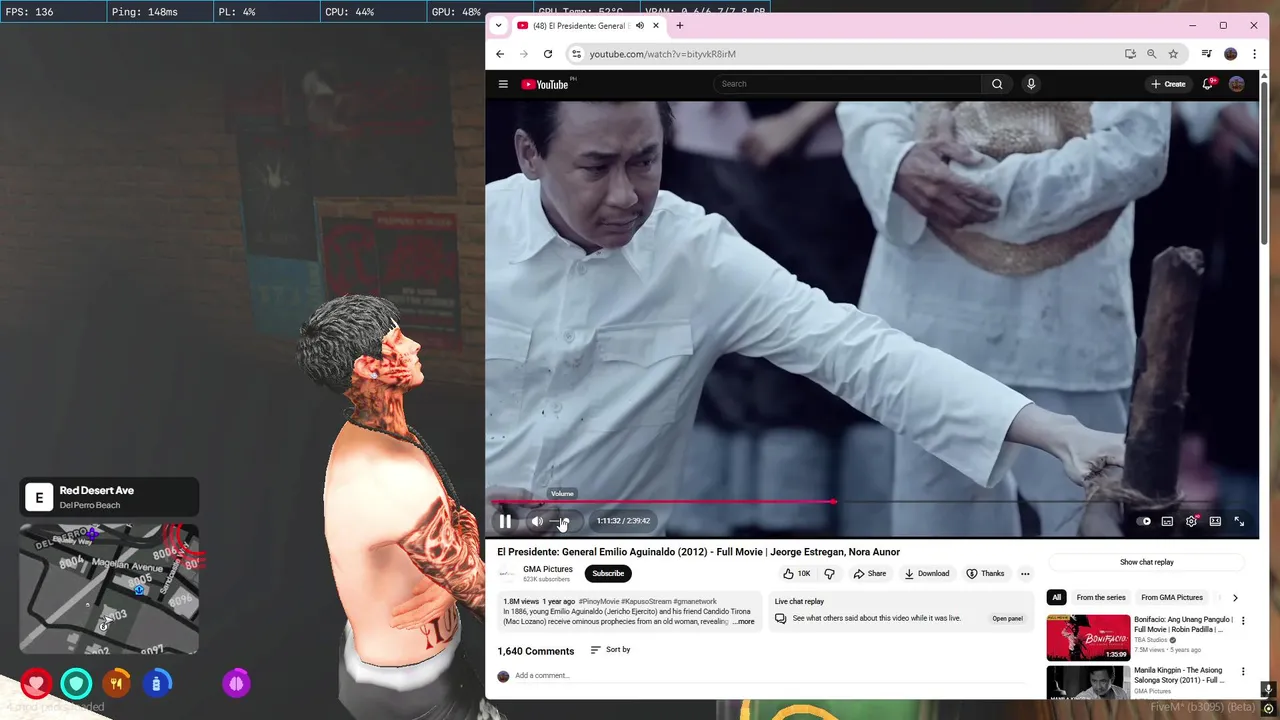
Task: Open the Manila Kingpin video thumbnail
Action: click(x=1088, y=682)
